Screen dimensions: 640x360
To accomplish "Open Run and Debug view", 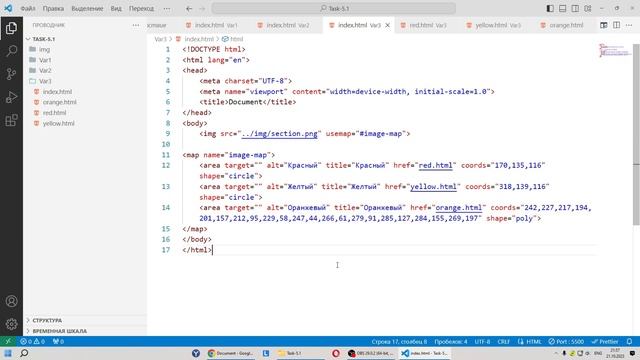I will tap(11, 97).
